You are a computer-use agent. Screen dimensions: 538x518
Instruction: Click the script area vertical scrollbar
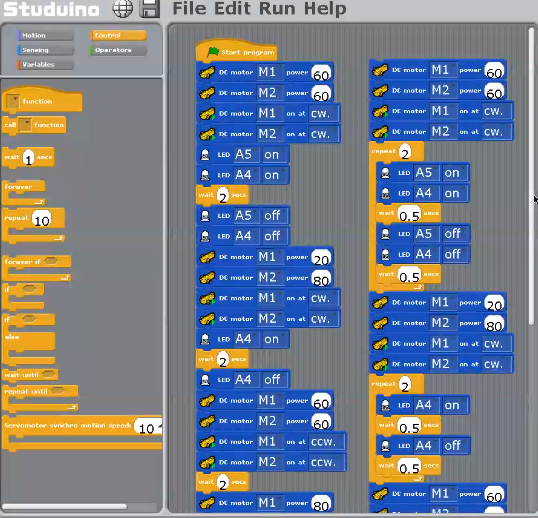(531, 176)
